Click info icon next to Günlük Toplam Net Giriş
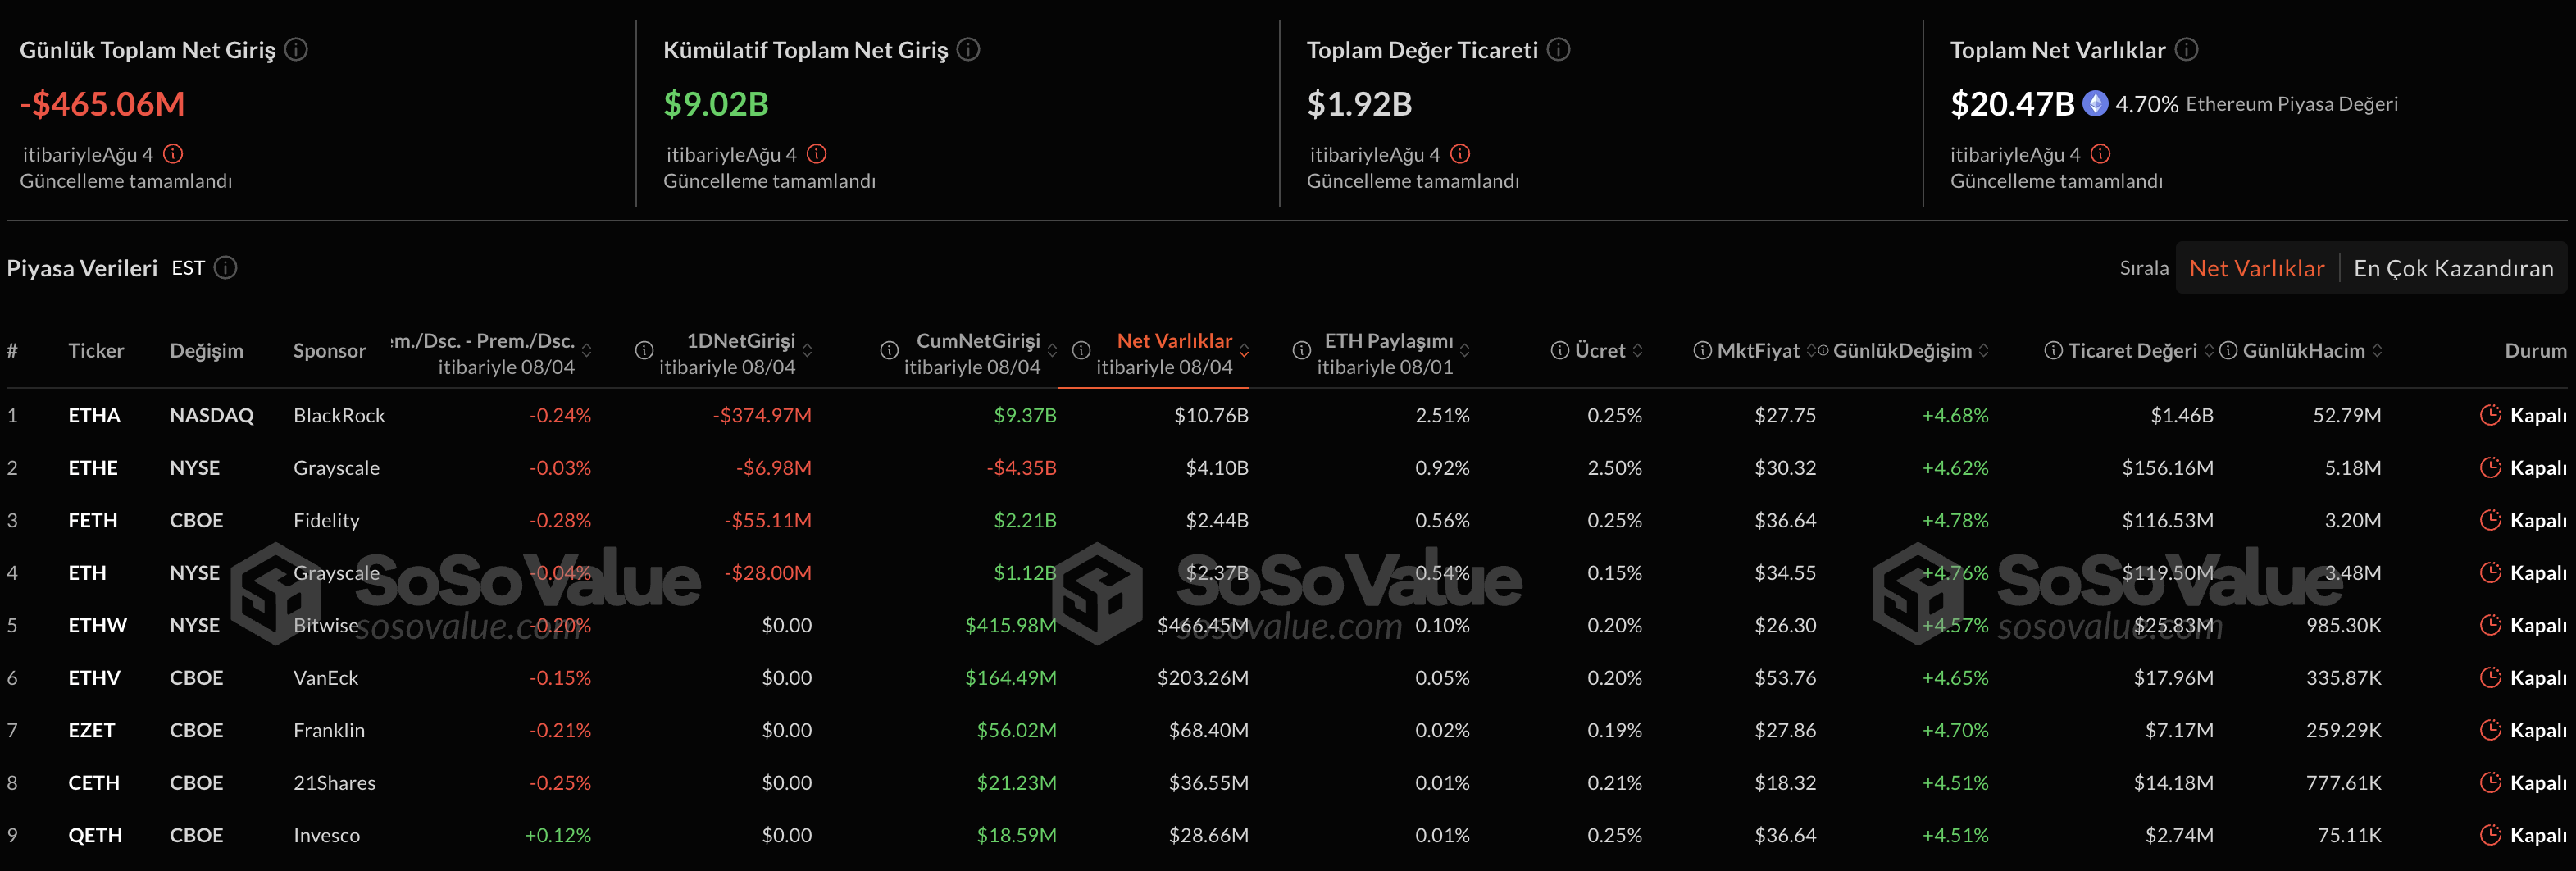2576x871 pixels. 296,49
